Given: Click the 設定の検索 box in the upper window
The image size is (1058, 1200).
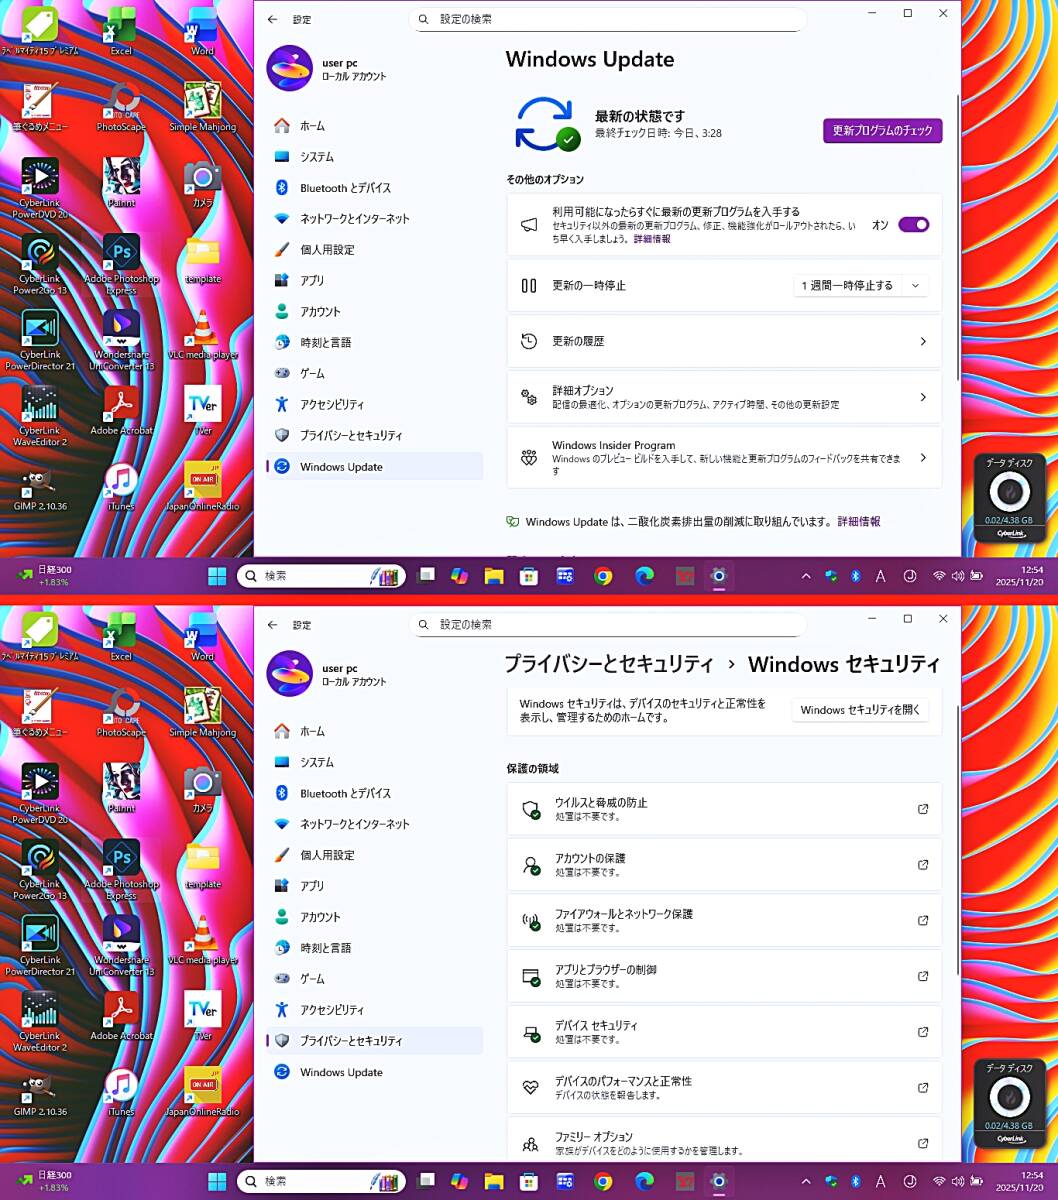Looking at the screenshot, I should pos(608,19).
